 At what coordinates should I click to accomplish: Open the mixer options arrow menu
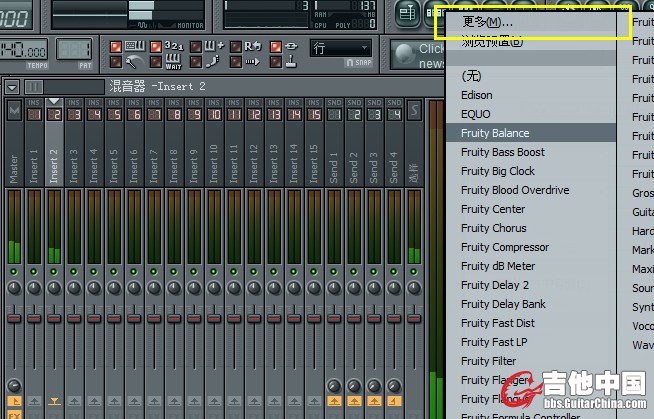coord(12,87)
